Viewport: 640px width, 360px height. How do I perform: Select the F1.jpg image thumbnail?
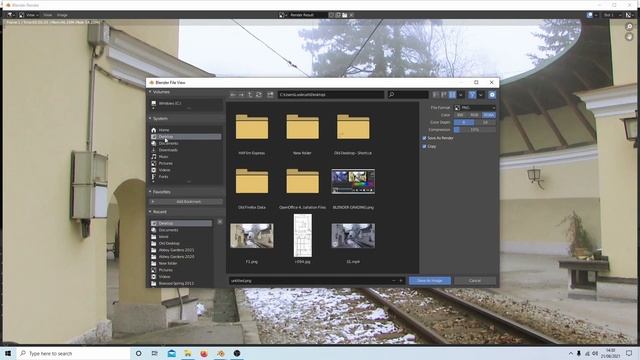pyautogui.click(x=252, y=236)
